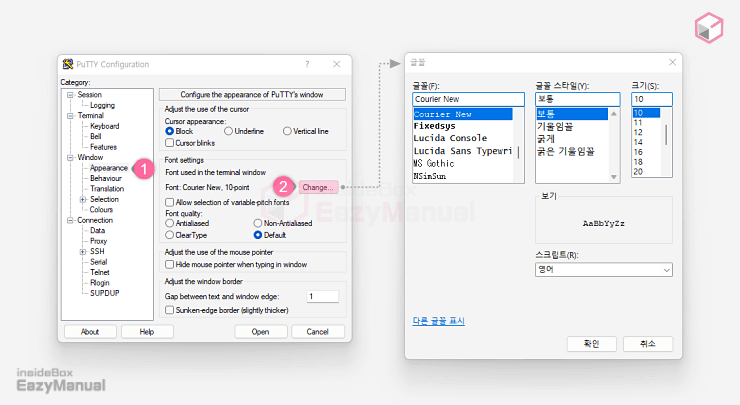Expand the SSH tree node
Image resolution: width=740 pixels, height=405 pixels.
(x=83, y=252)
